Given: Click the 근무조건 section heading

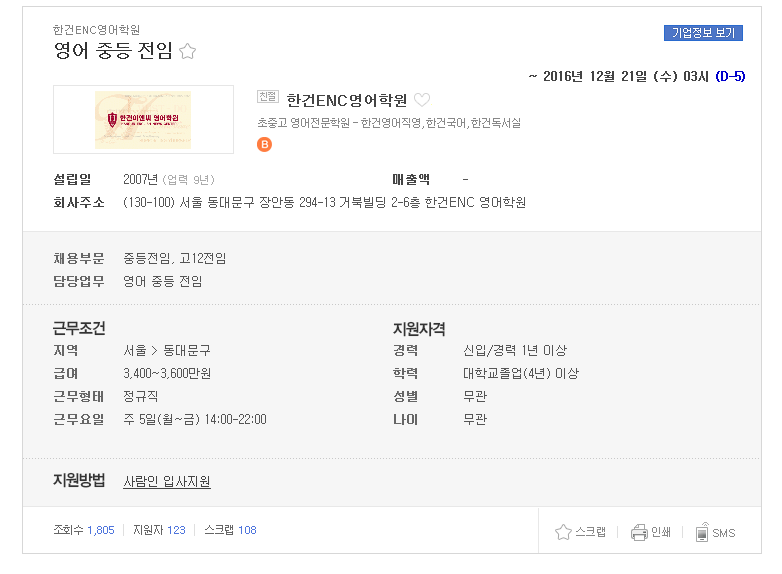Looking at the screenshot, I should point(79,328).
